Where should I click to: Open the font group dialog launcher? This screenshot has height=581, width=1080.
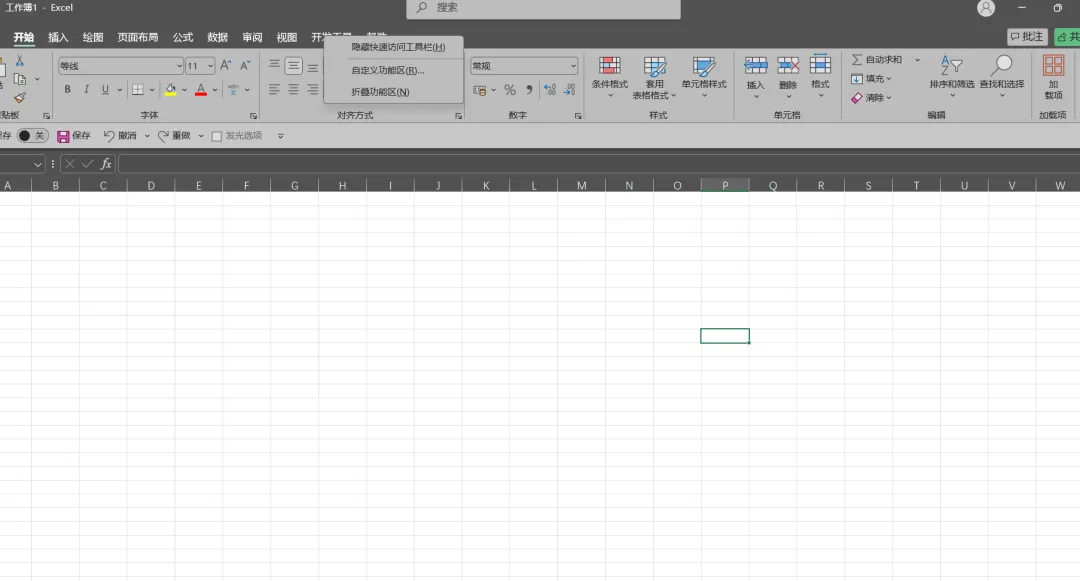(x=253, y=116)
